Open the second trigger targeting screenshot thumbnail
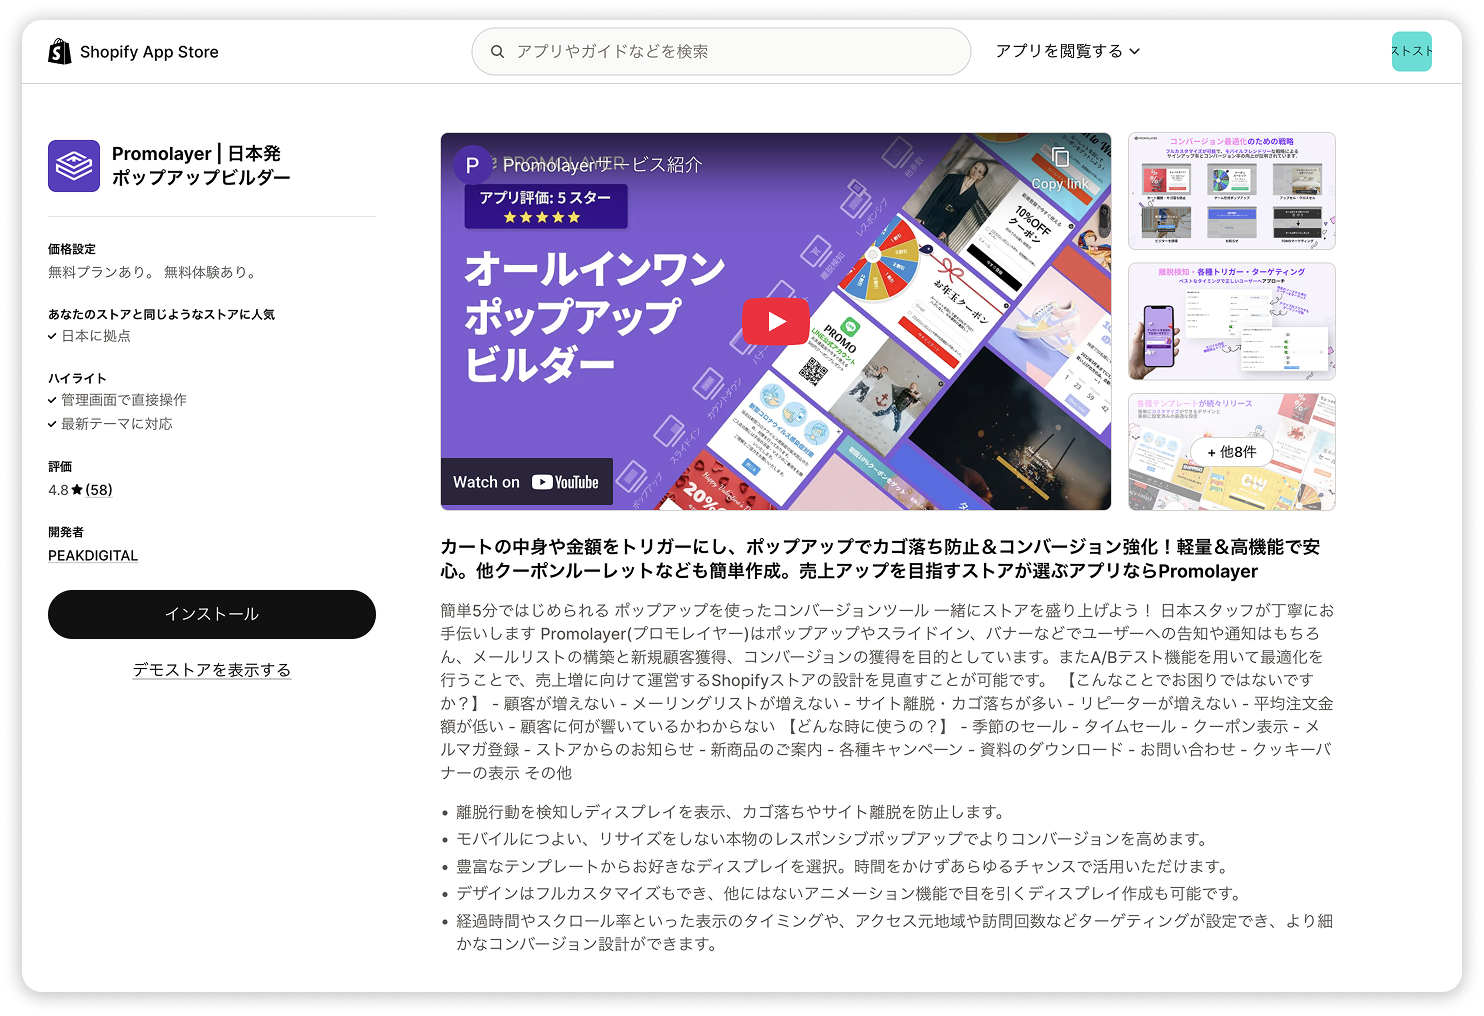The height and width of the screenshot is (1016, 1484). point(1231,321)
